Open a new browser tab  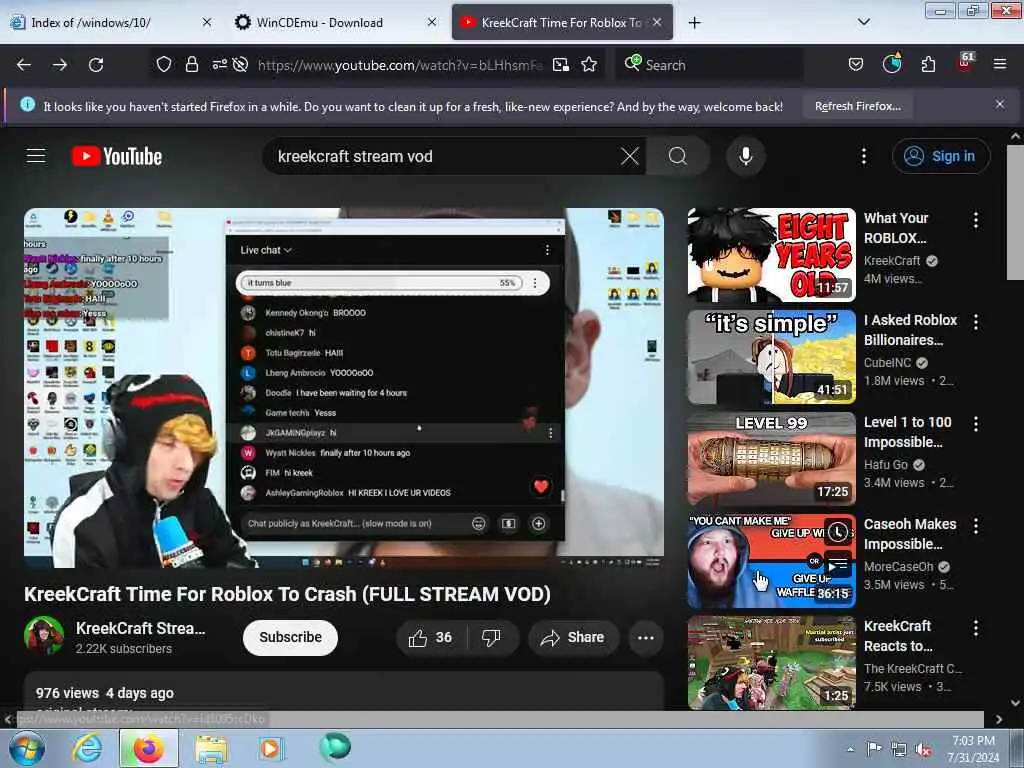click(694, 23)
